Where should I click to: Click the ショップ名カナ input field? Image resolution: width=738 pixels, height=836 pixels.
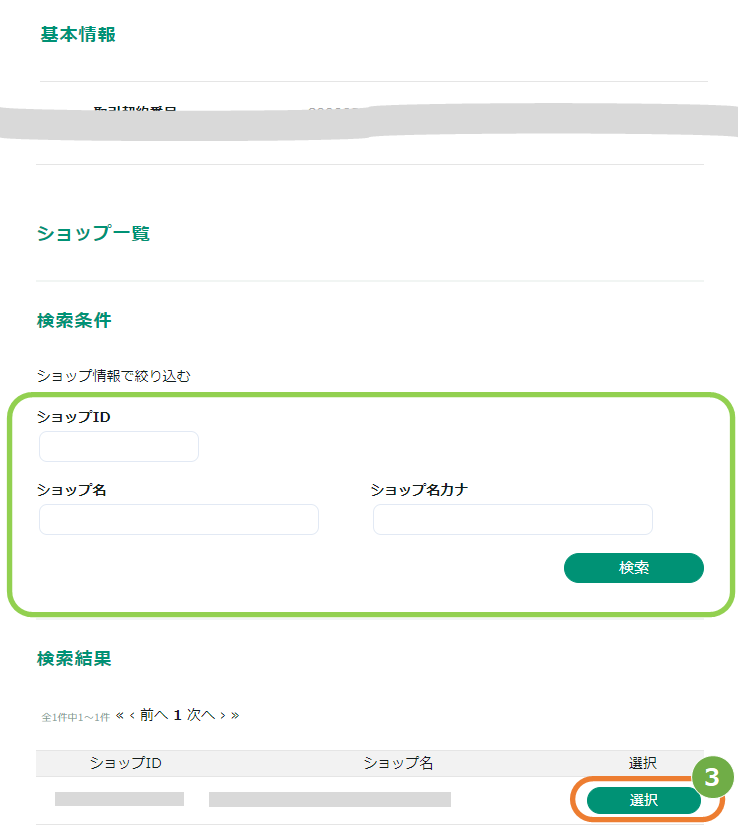point(512,519)
